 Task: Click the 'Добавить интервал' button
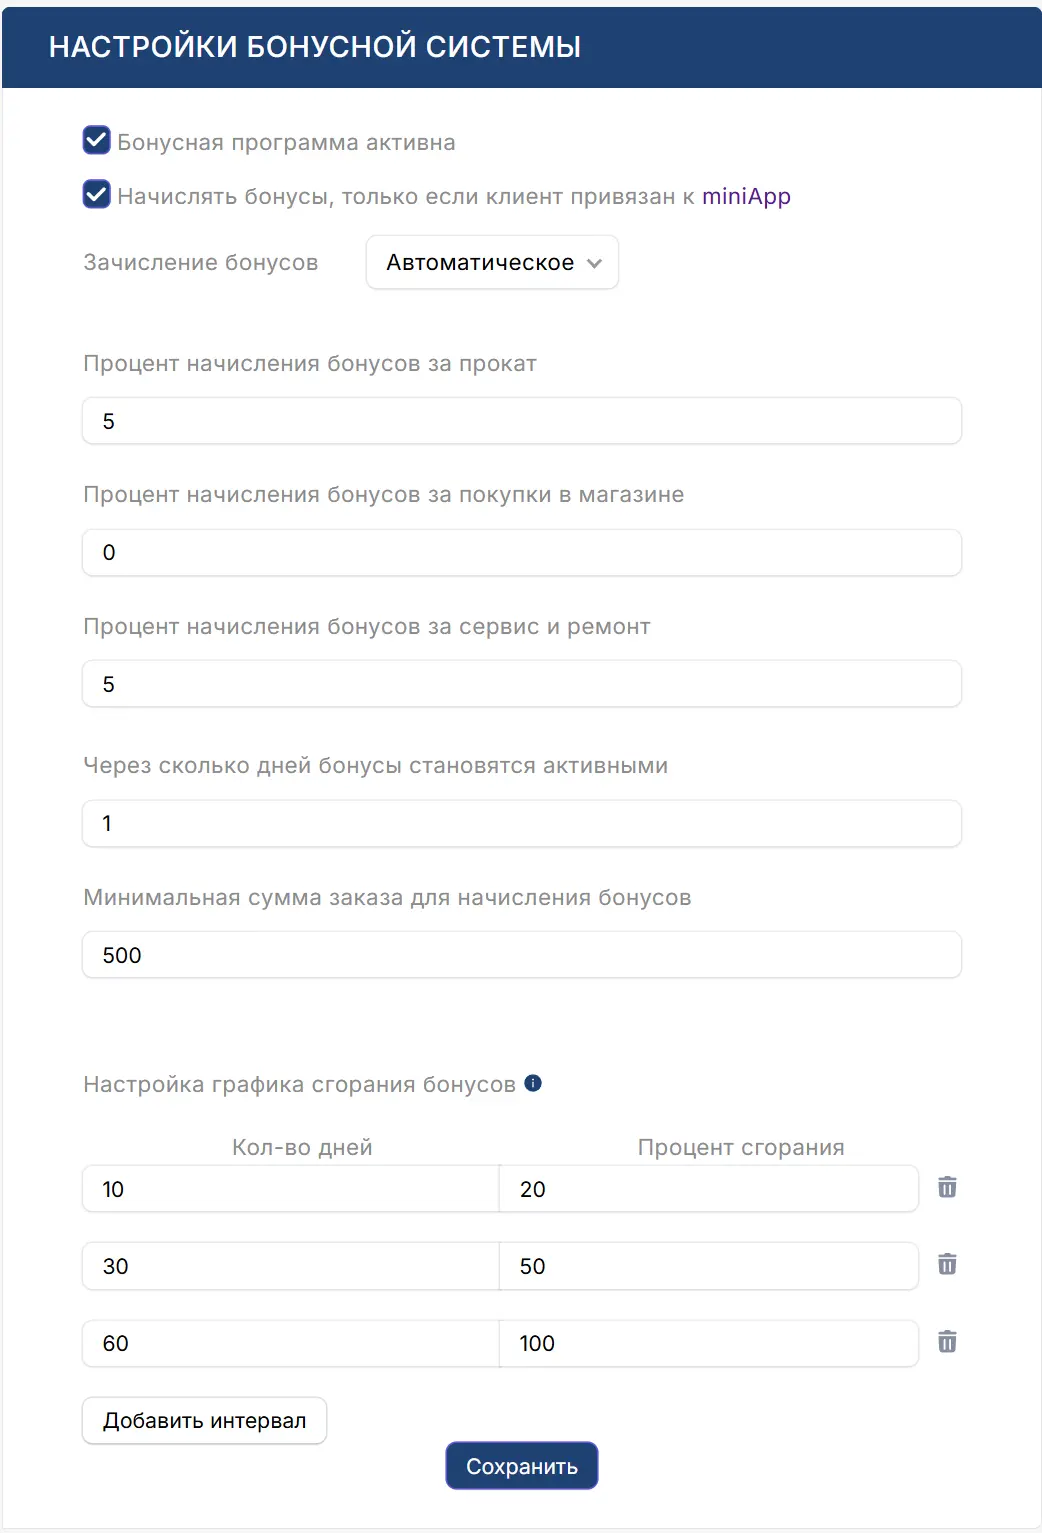204,1420
